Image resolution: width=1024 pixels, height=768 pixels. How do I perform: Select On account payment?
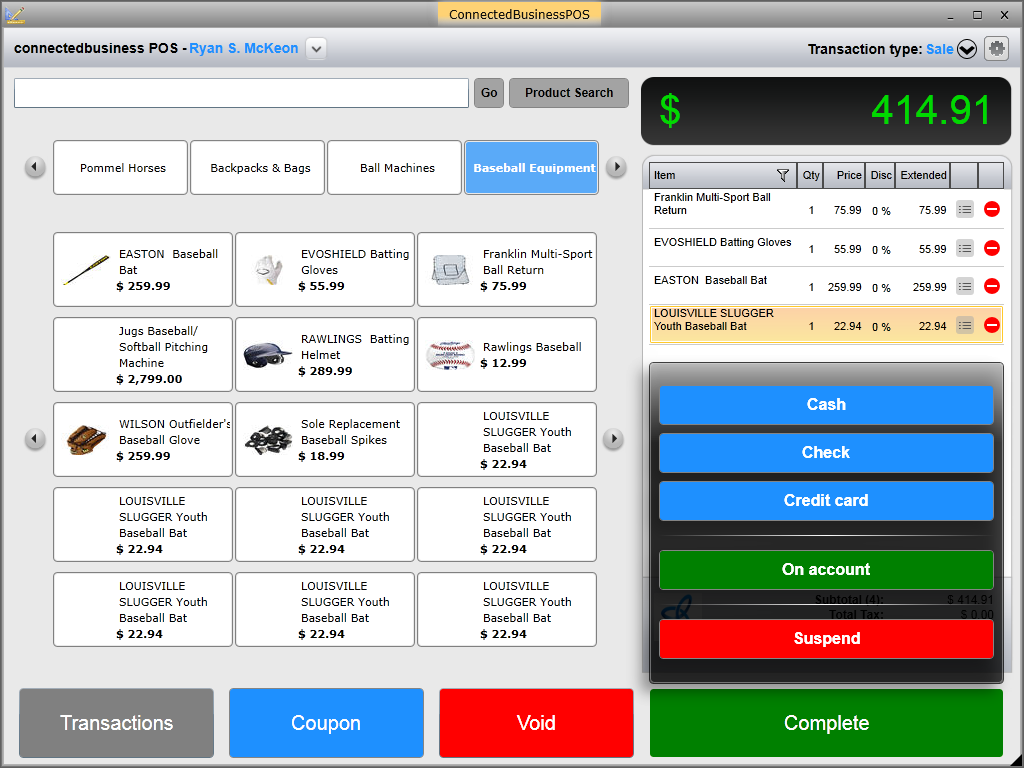click(826, 569)
